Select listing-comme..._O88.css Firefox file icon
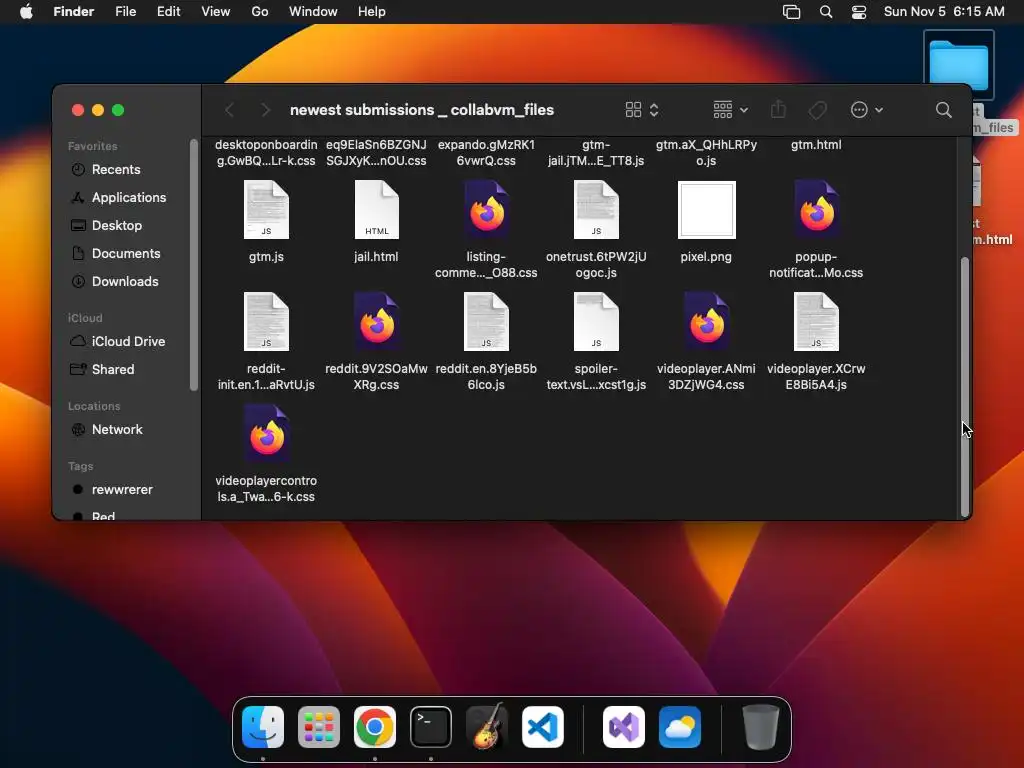The image size is (1024, 768). click(x=487, y=210)
